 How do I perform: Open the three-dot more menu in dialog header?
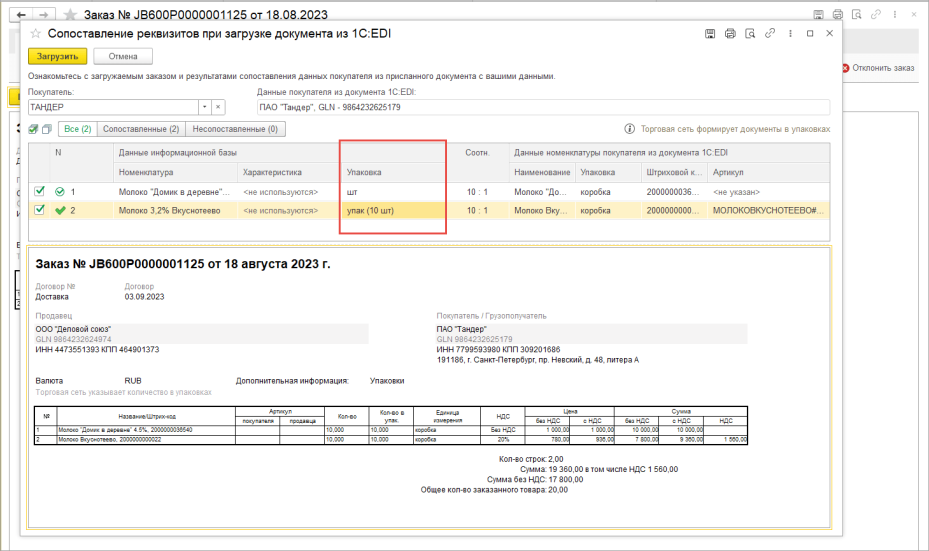click(790, 34)
